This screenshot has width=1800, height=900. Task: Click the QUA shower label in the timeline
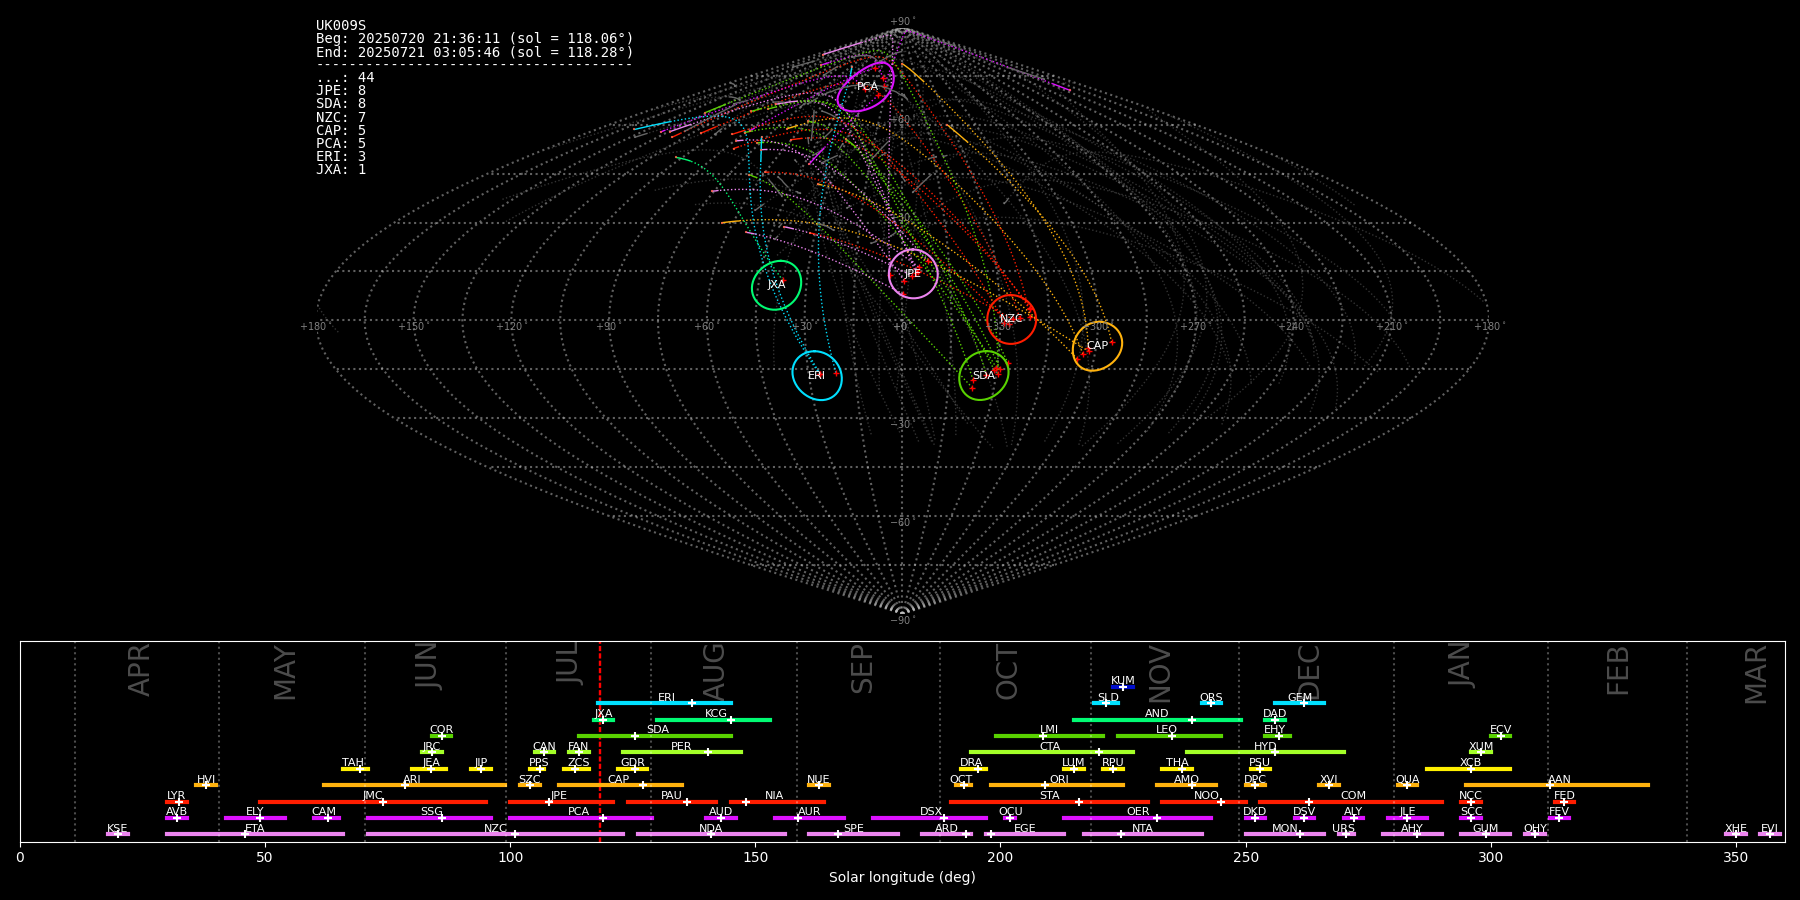[1407, 780]
